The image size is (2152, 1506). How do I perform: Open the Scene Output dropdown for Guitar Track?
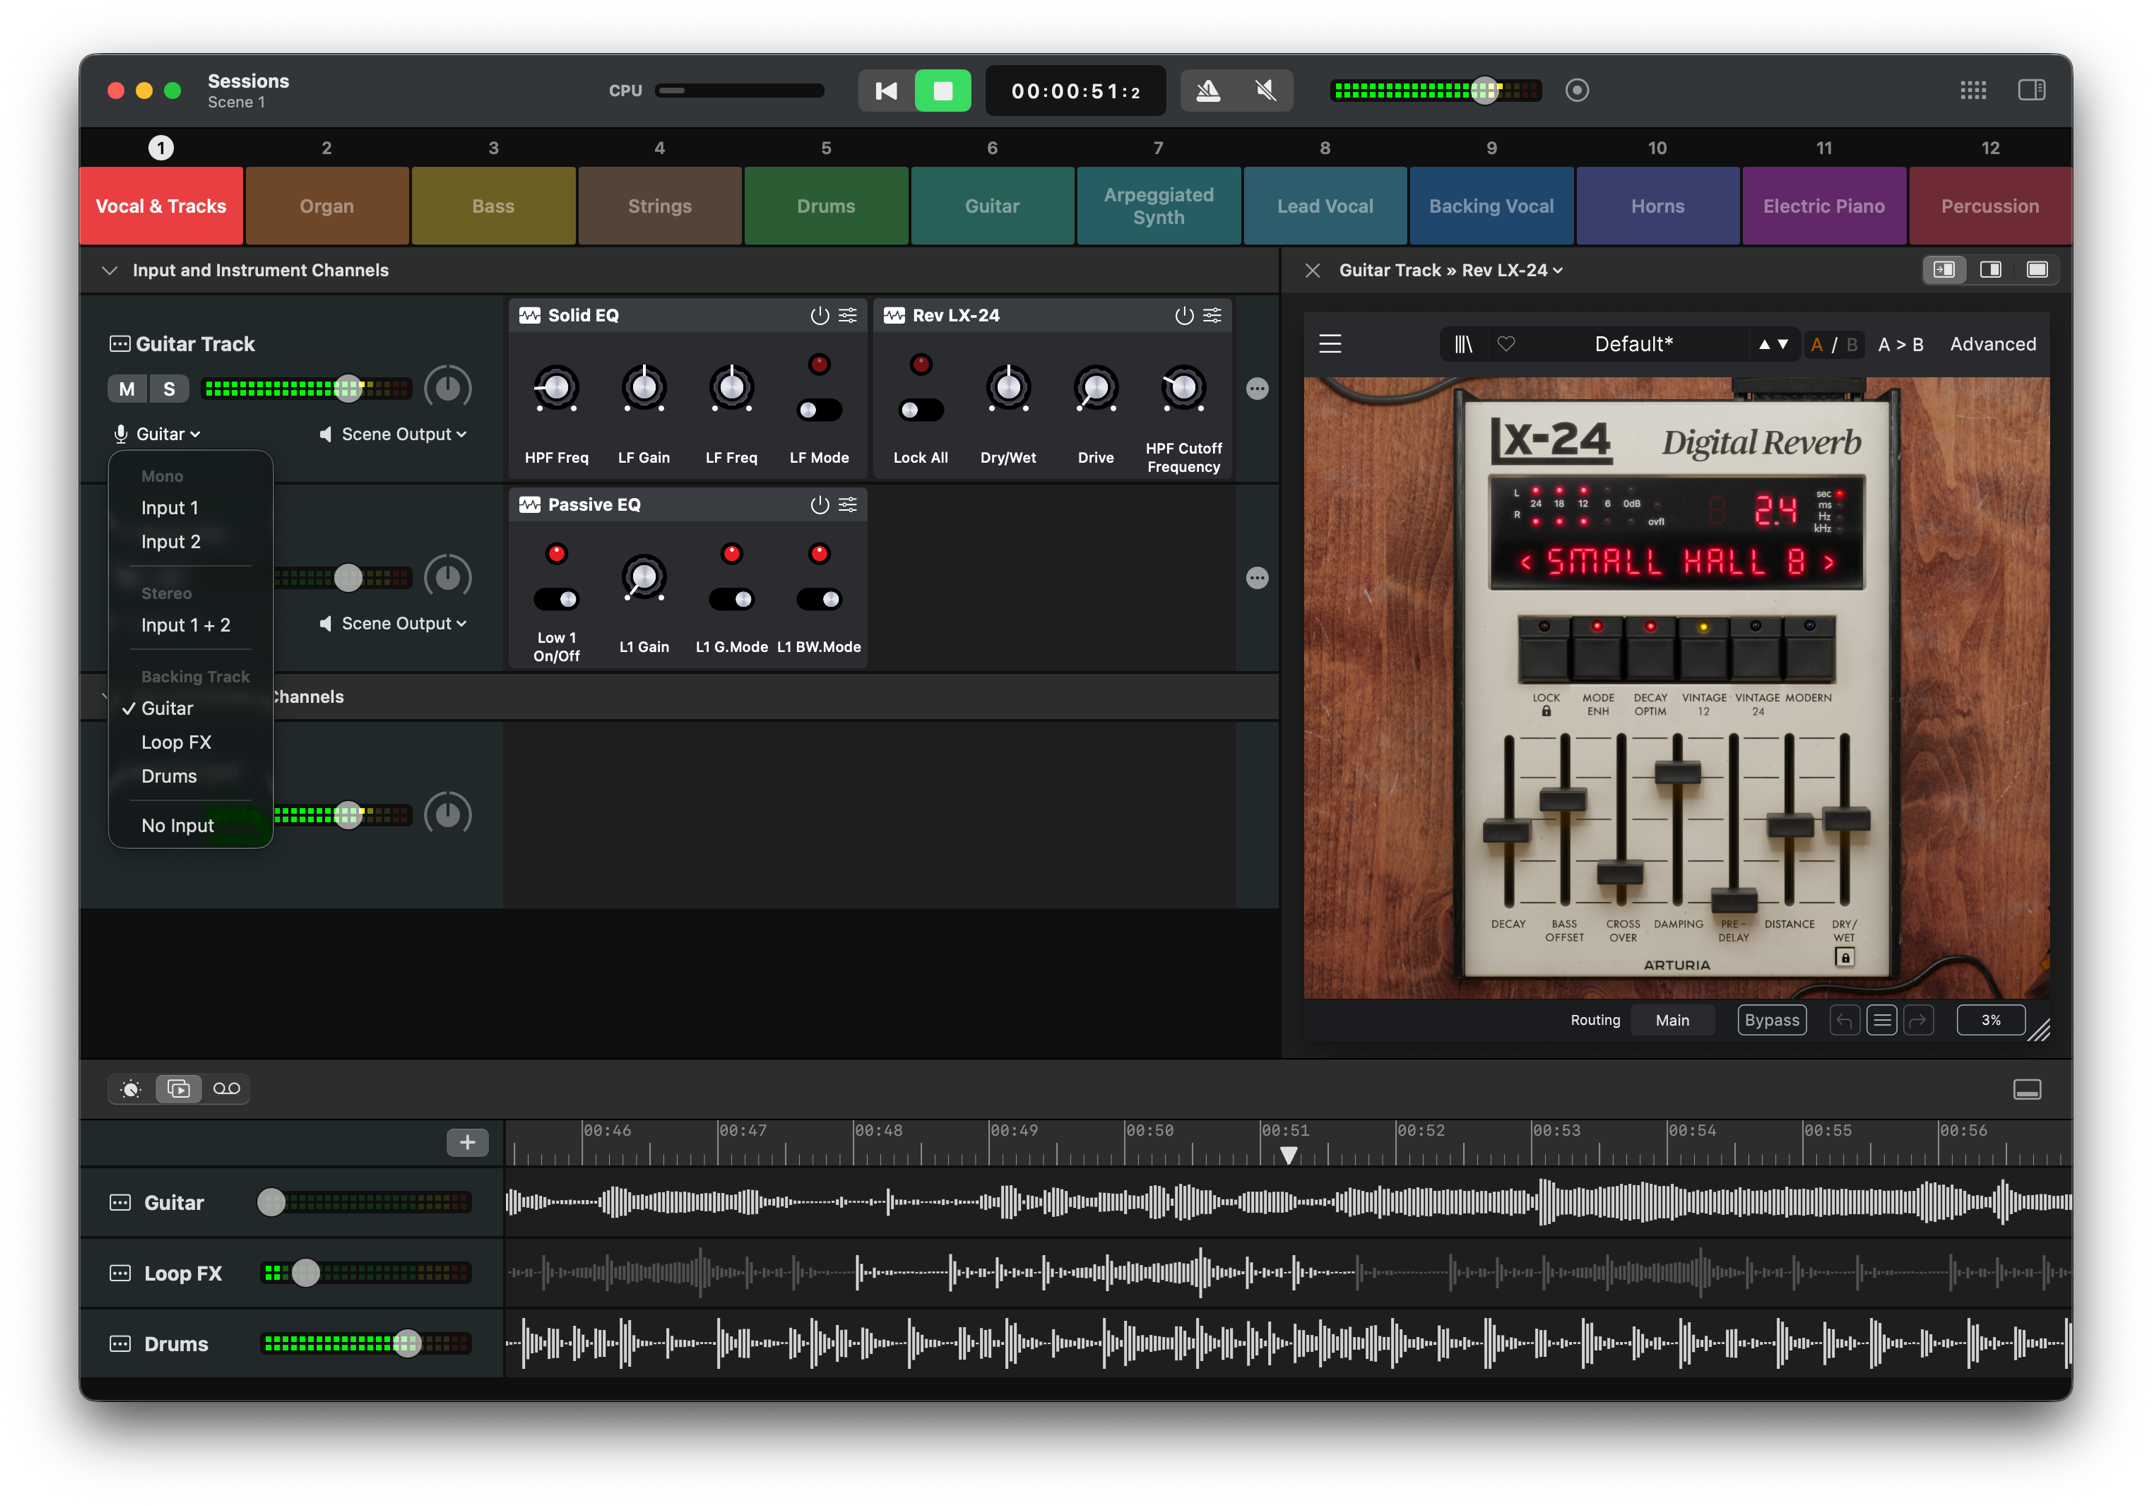[395, 434]
